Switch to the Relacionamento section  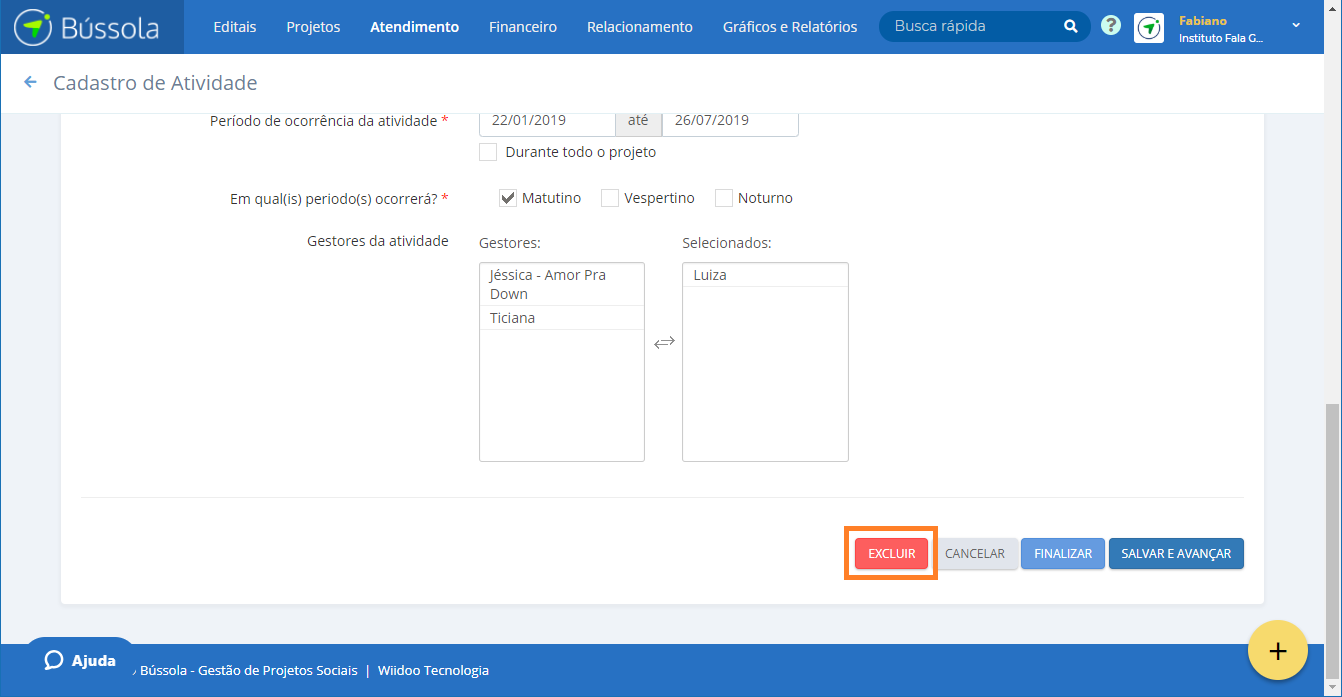[x=639, y=27]
